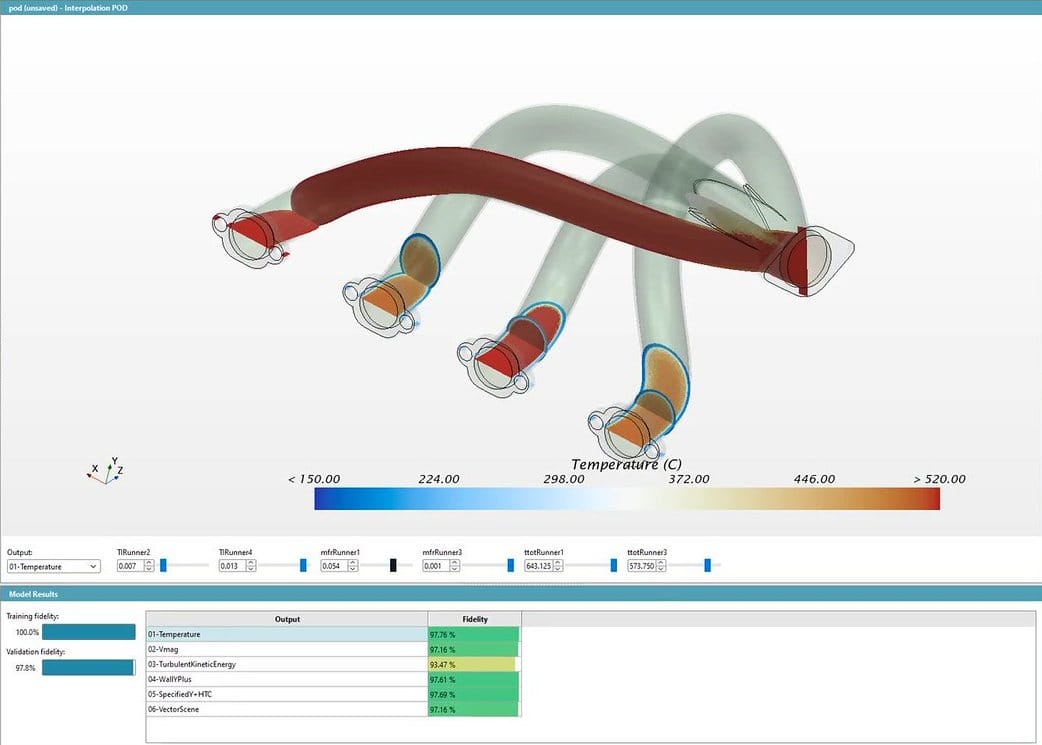Select the 02-Vmag output row

tap(334, 649)
